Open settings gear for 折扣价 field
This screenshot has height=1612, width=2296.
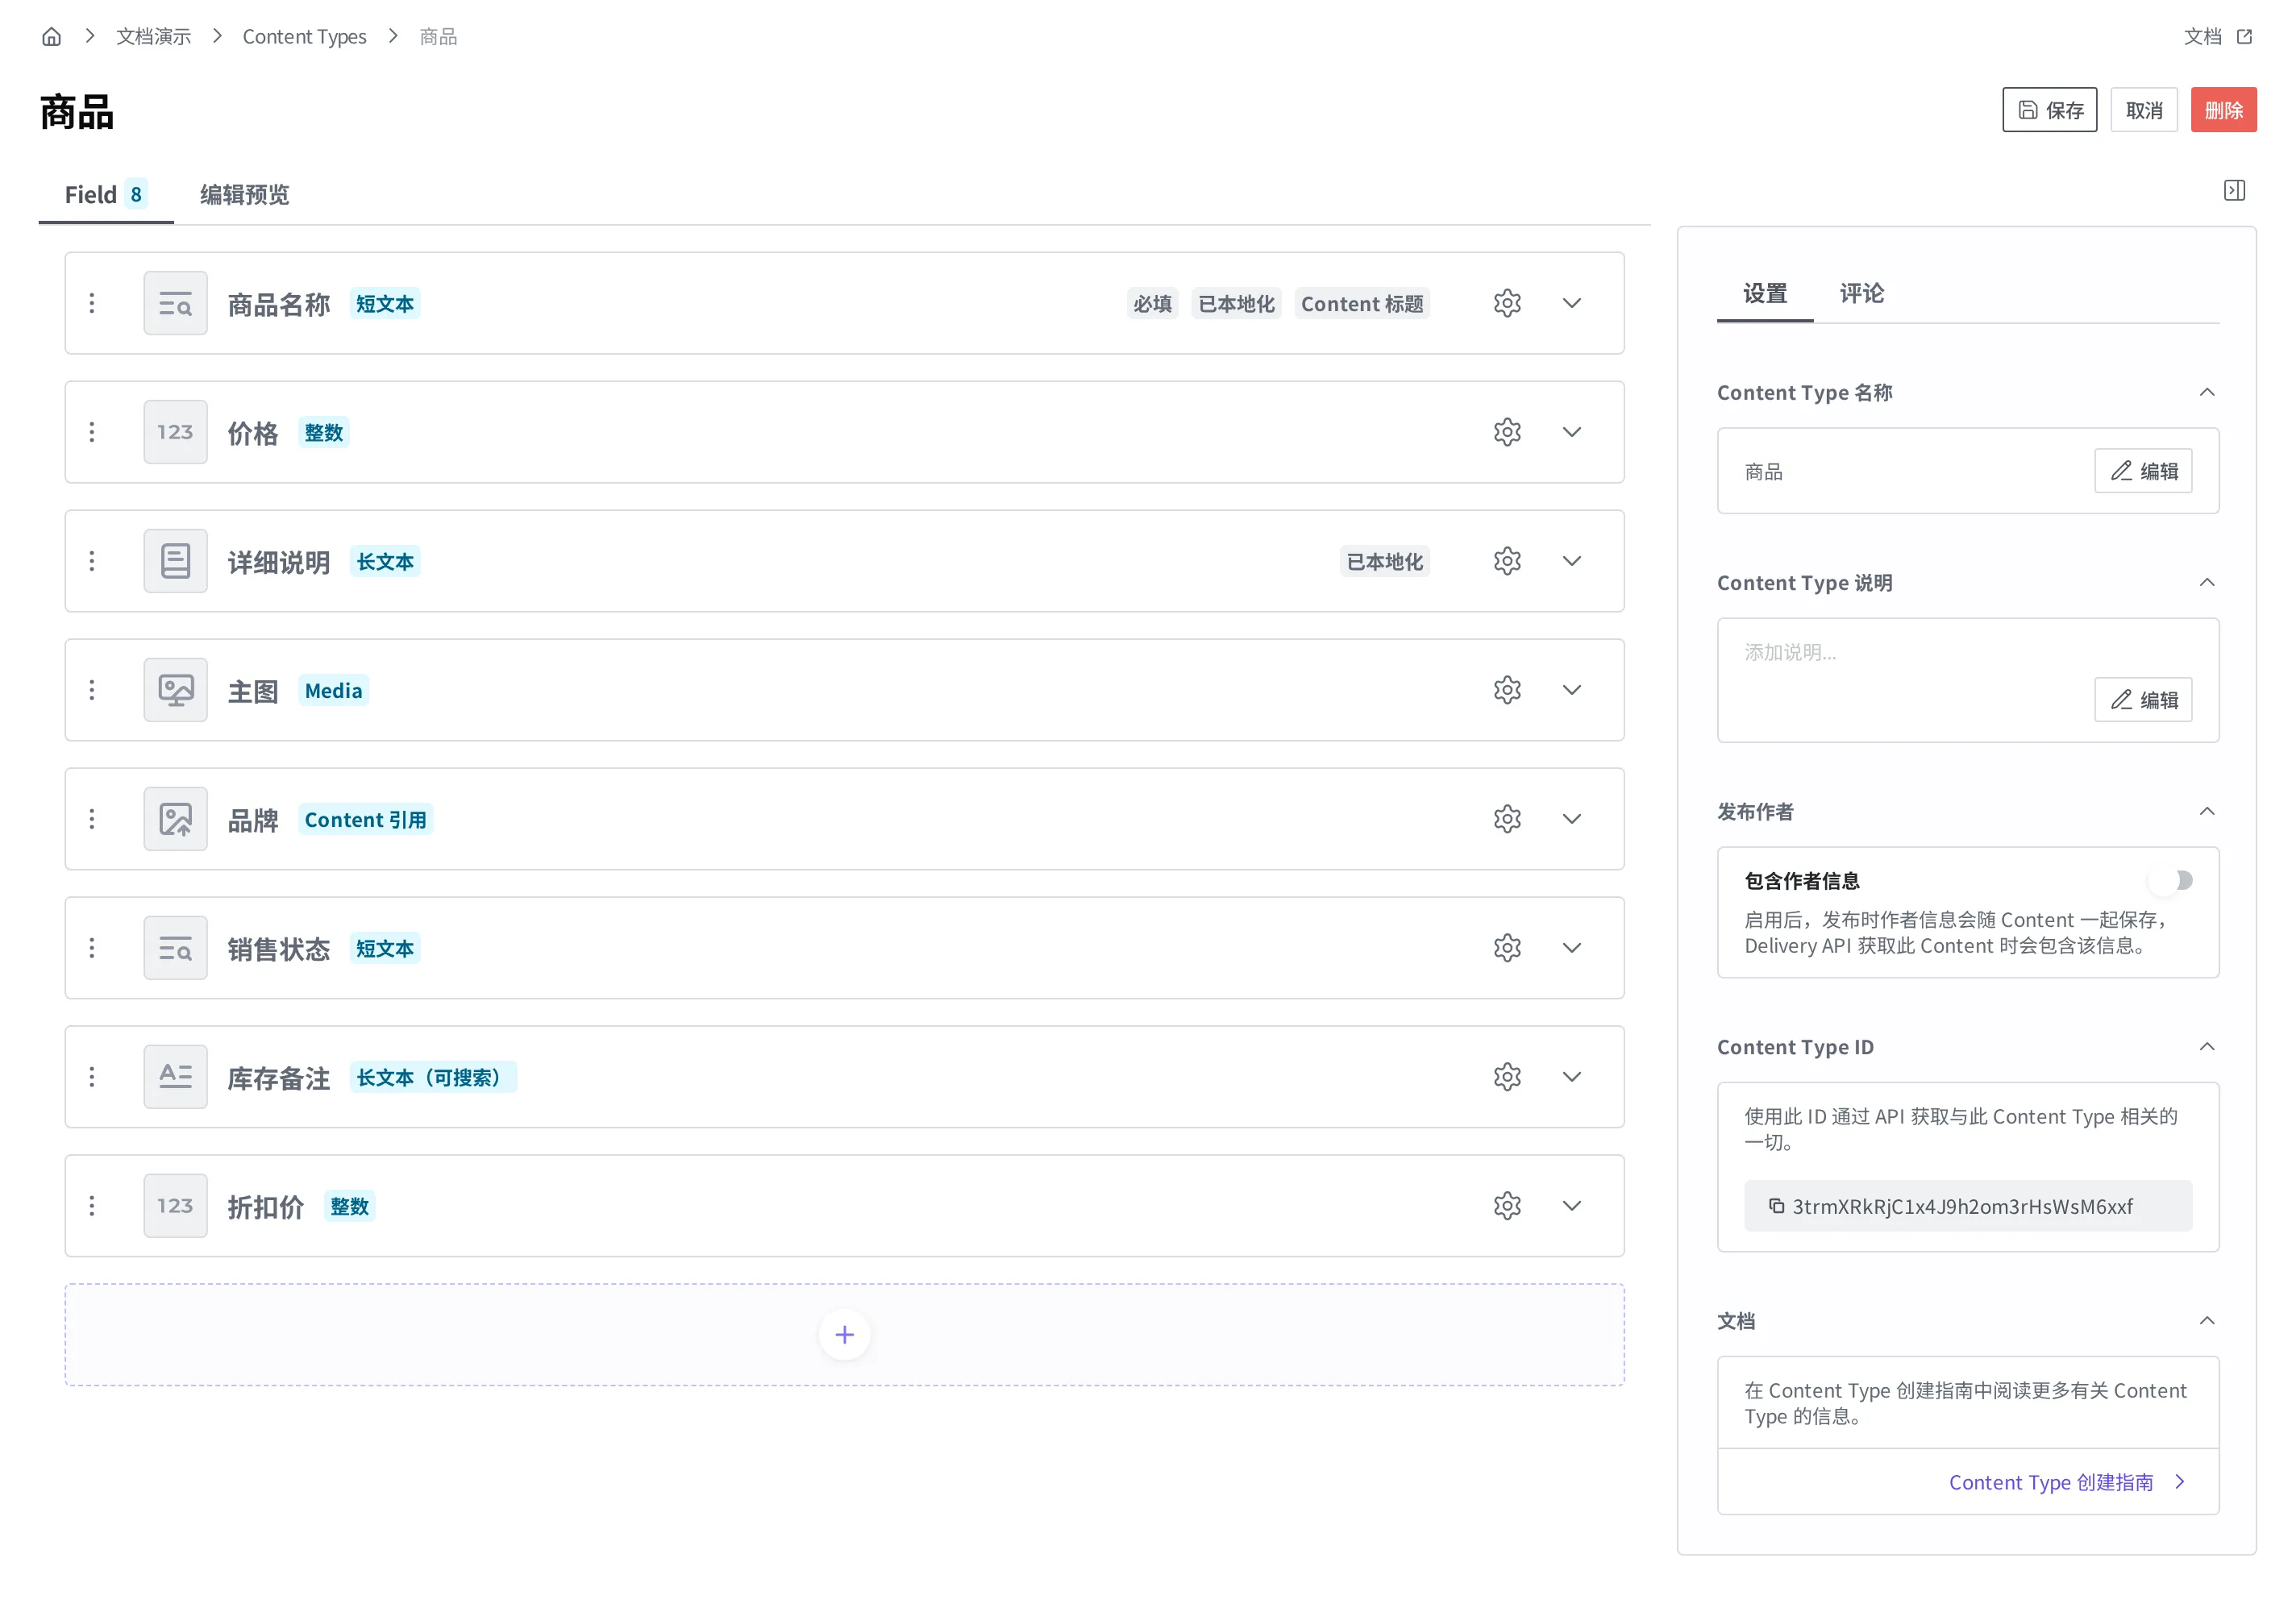click(1507, 1206)
